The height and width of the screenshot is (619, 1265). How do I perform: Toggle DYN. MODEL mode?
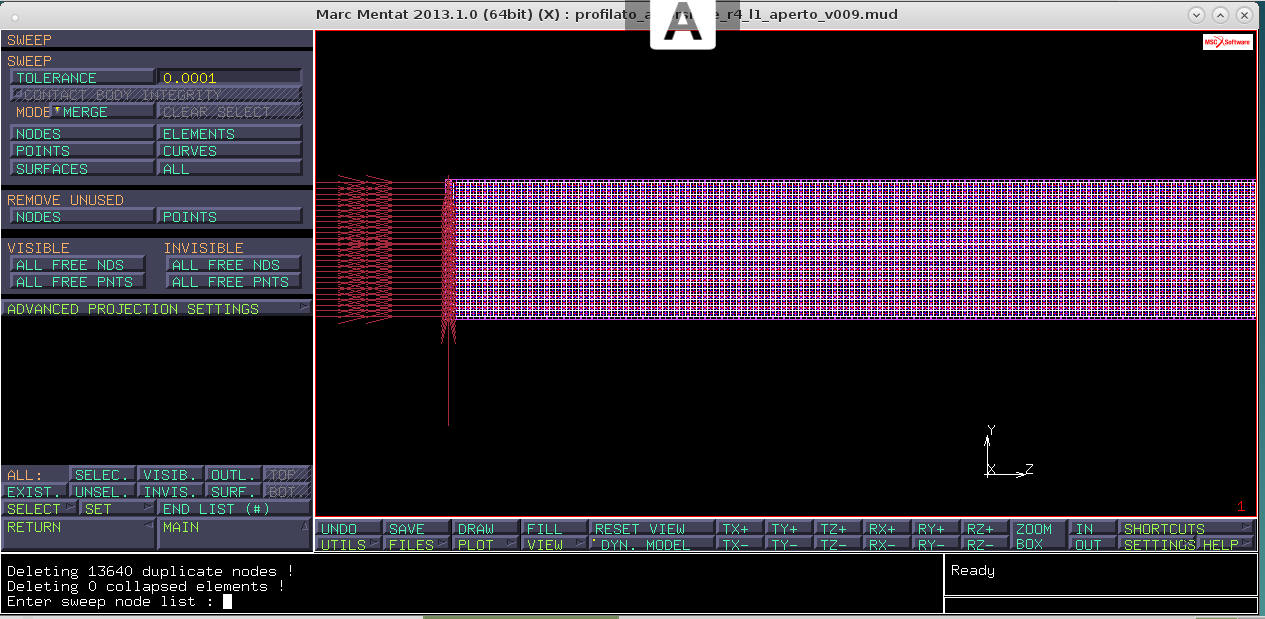[x=653, y=545]
